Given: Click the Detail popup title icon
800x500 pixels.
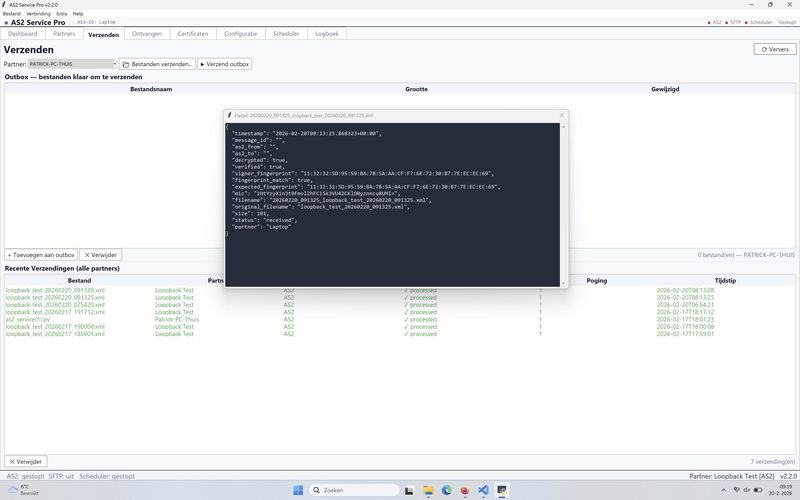Looking at the screenshot, I should [230, 115].
